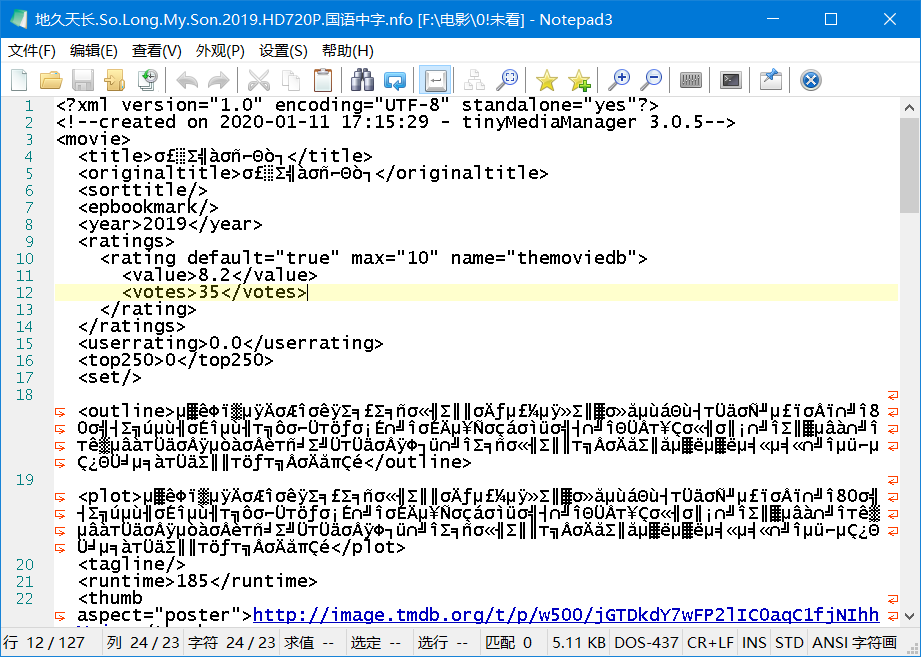Screen dimensions: 921x657
Task: Open a file with the folder icon
Action: [x=51, y=80]
